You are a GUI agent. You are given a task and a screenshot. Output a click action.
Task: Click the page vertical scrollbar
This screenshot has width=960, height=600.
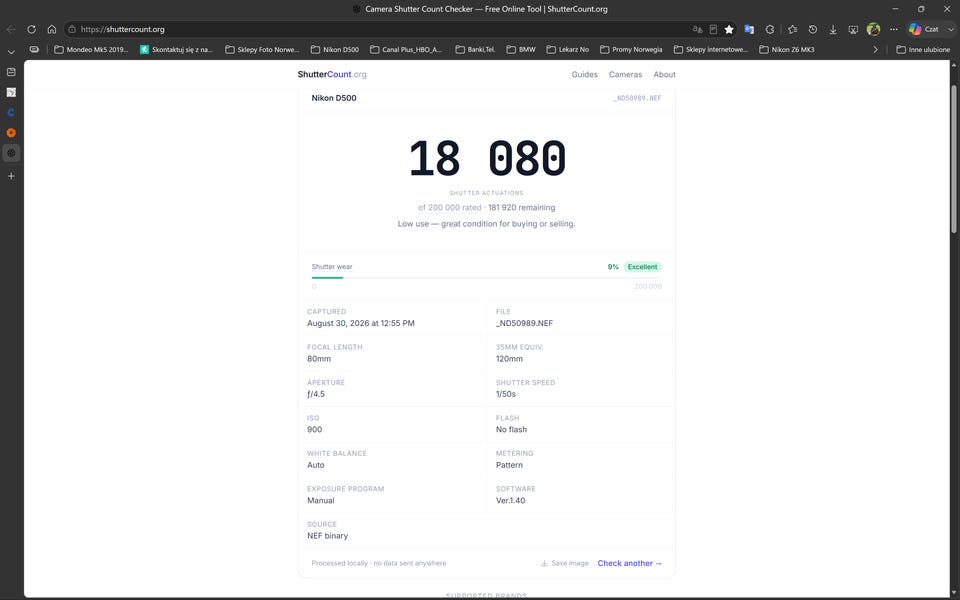point(953,159)
